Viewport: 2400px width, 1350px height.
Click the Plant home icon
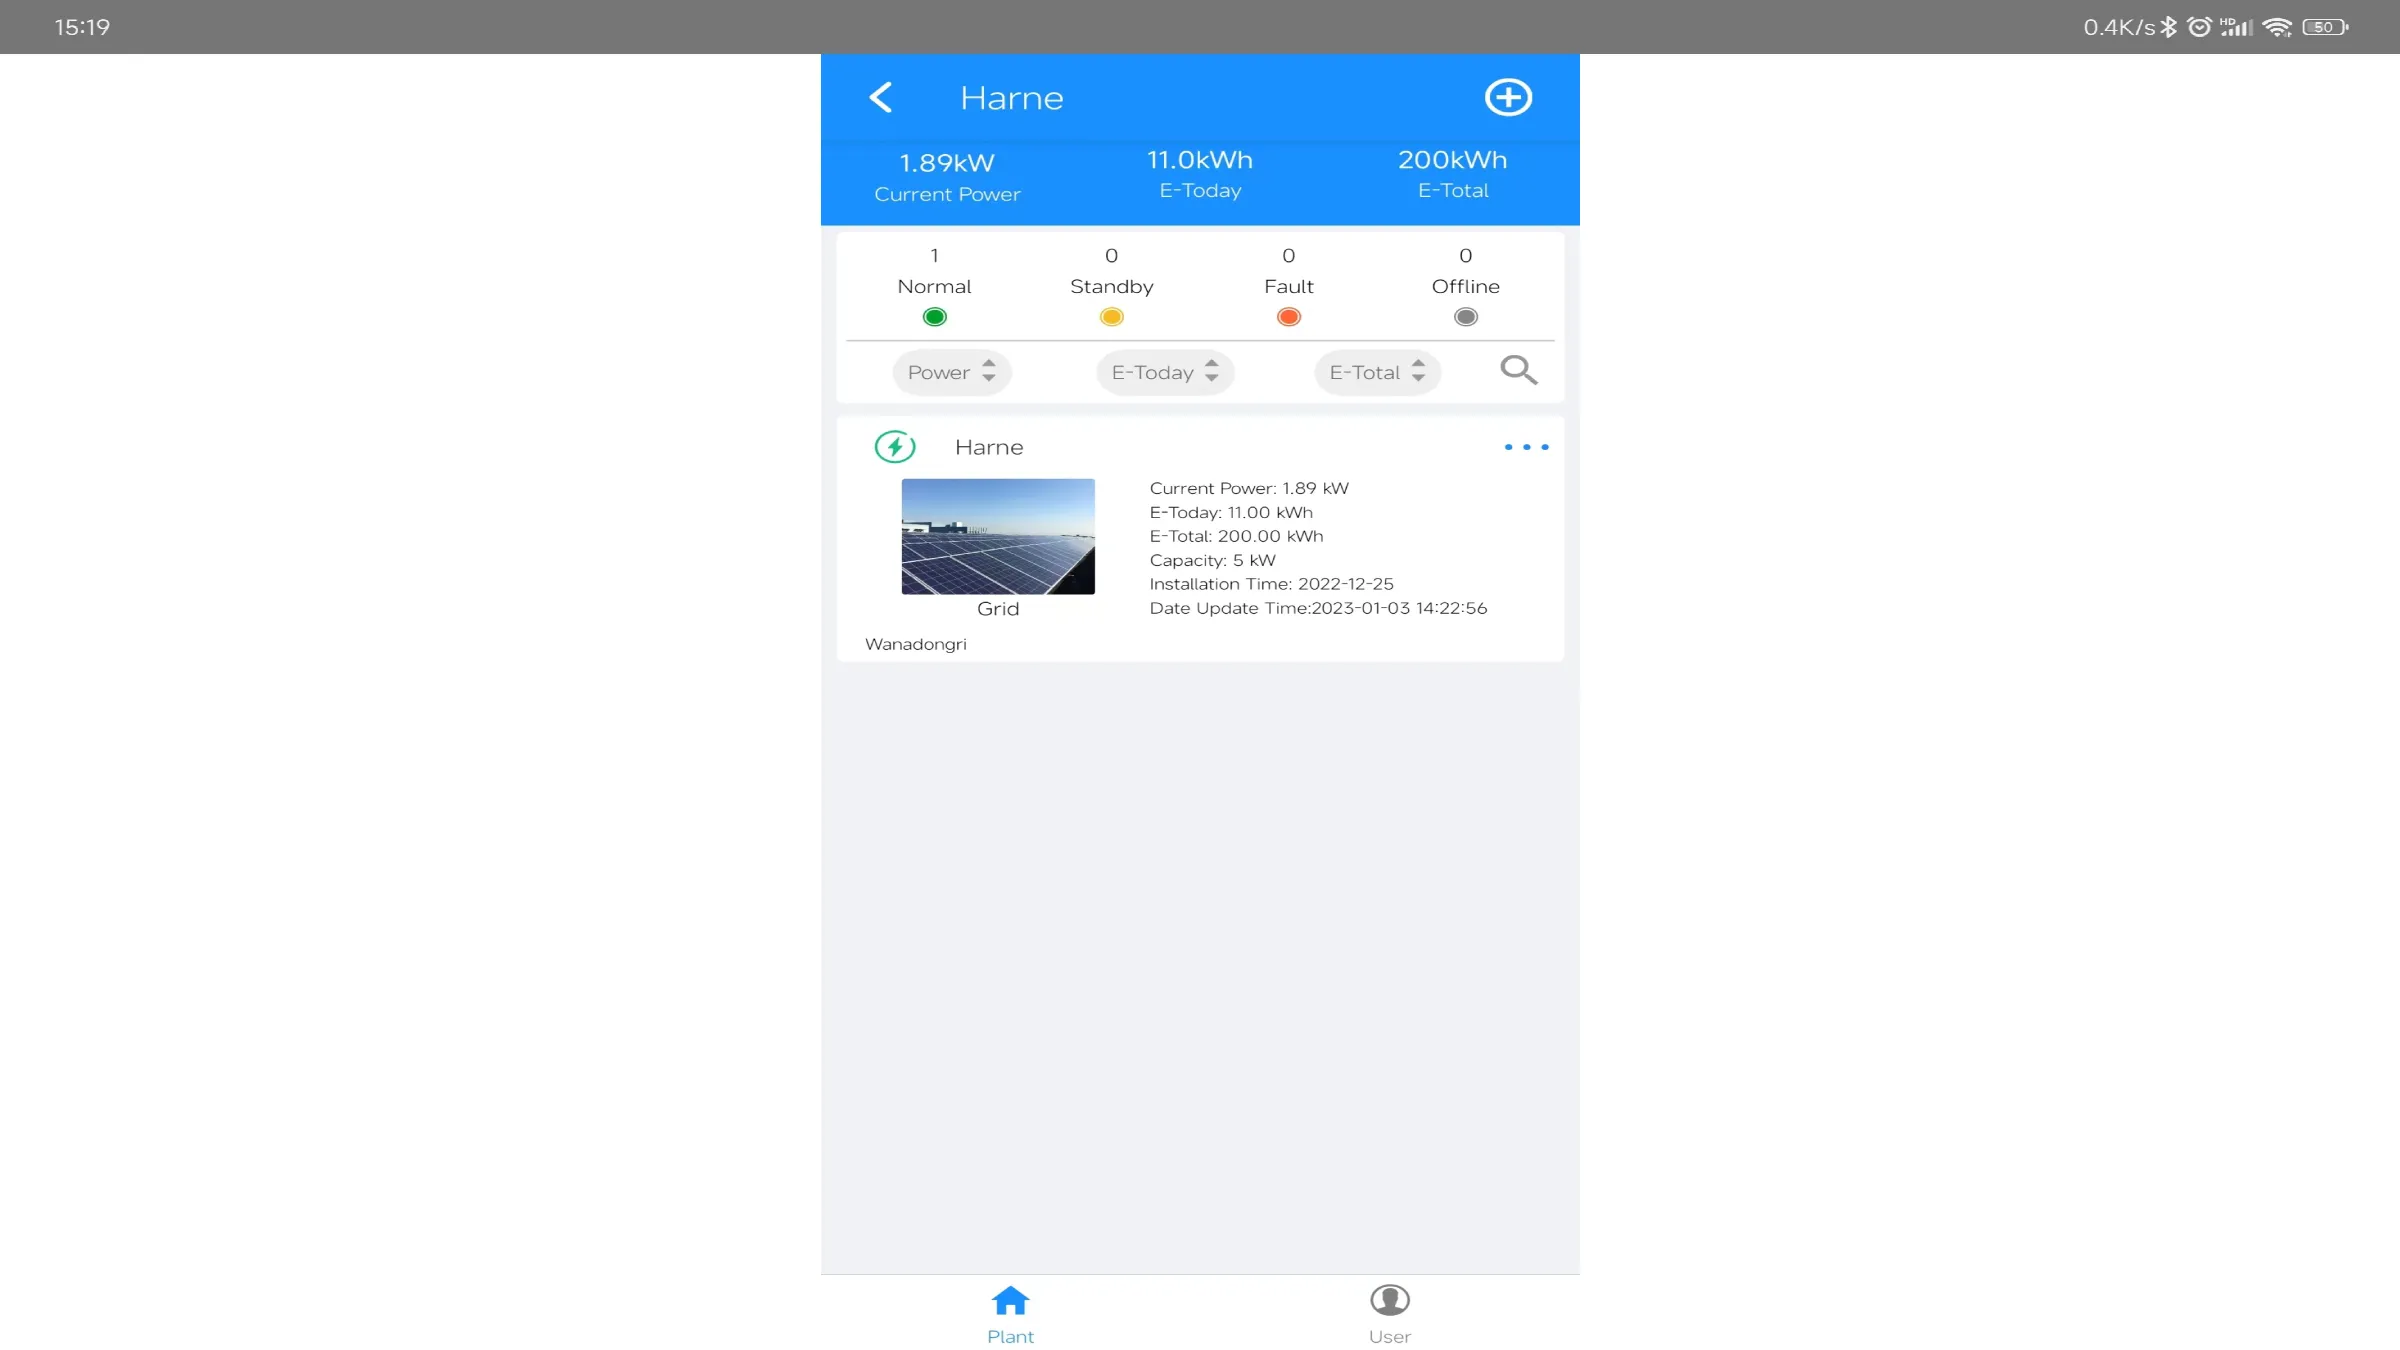point(1010,1300)
